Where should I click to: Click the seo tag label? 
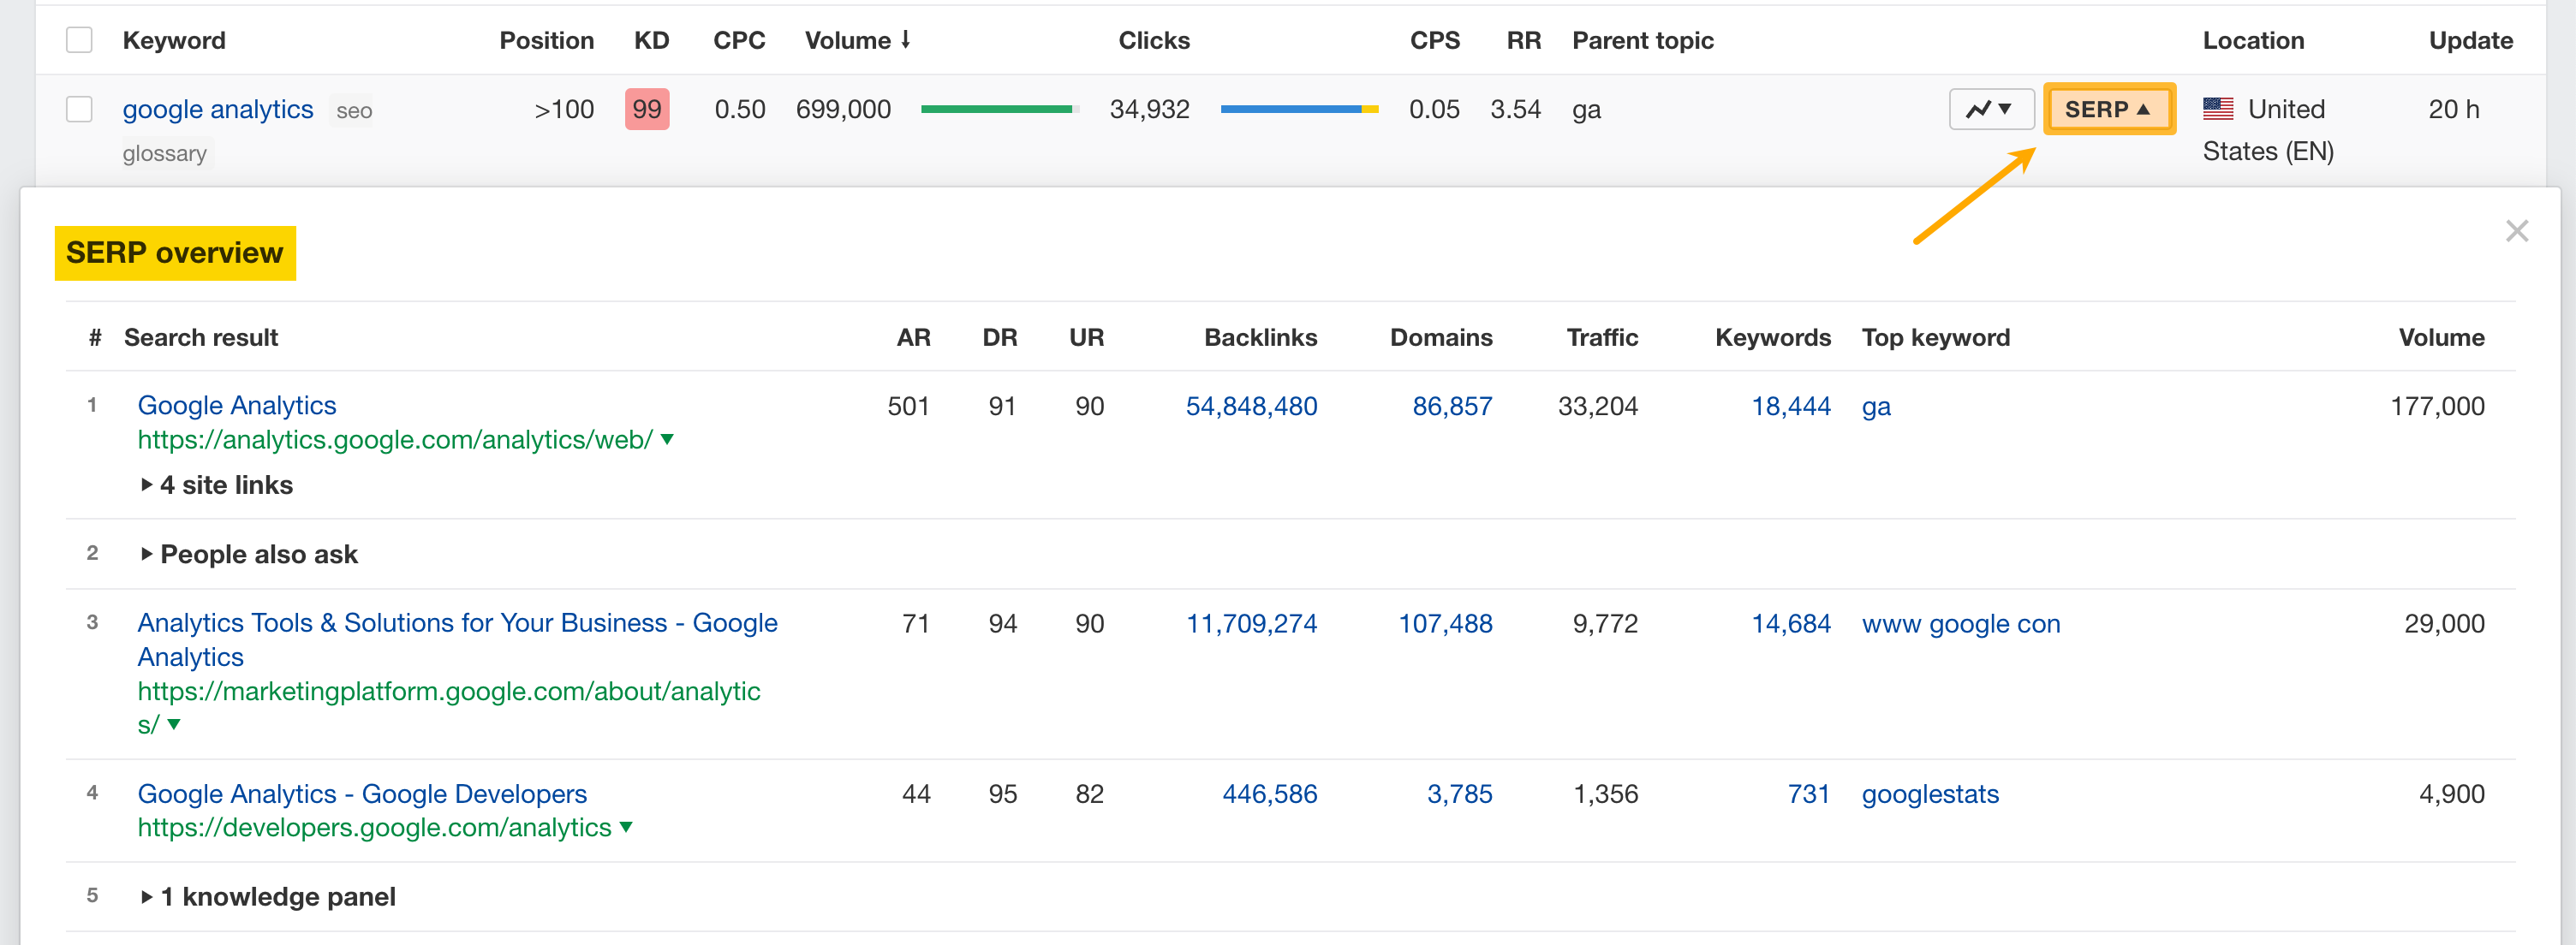tap(354, 111)
